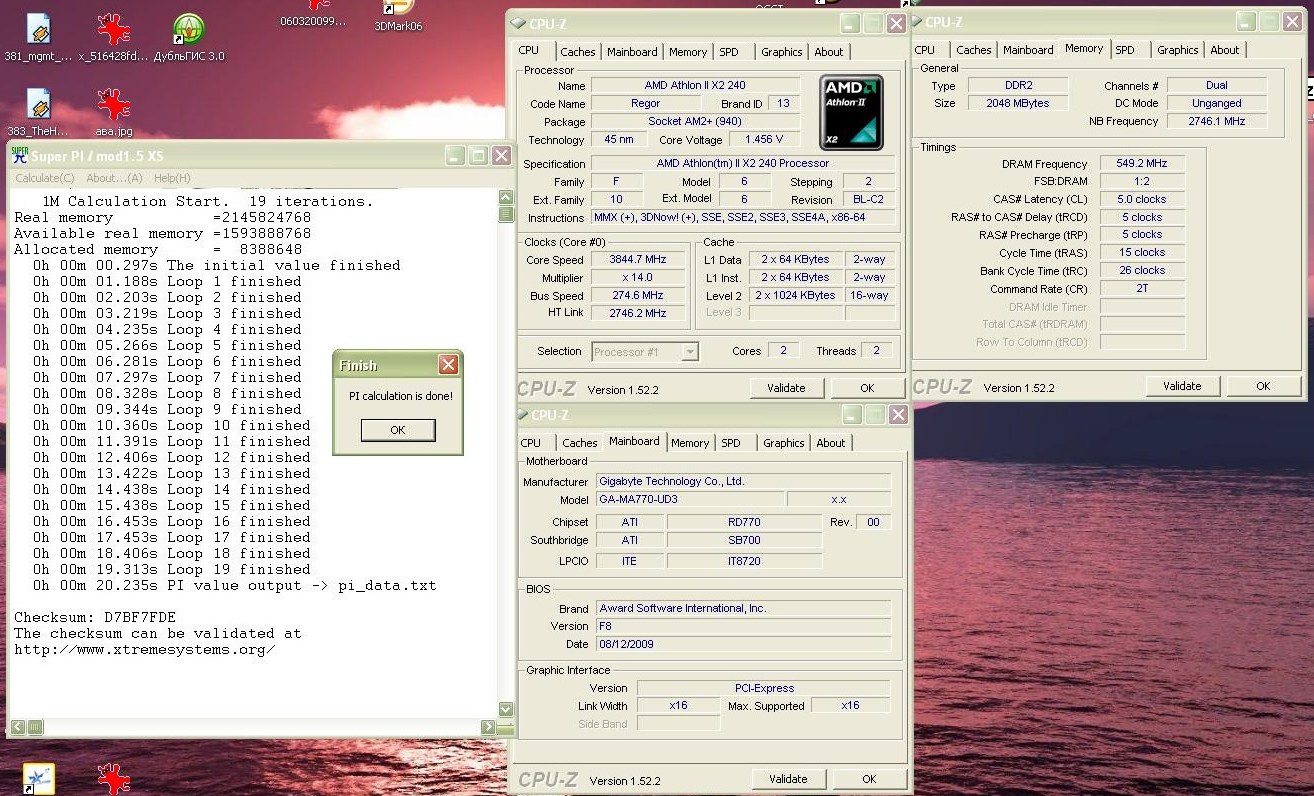Click the Core Speed value 3844.7 MHz

[637, 260]
